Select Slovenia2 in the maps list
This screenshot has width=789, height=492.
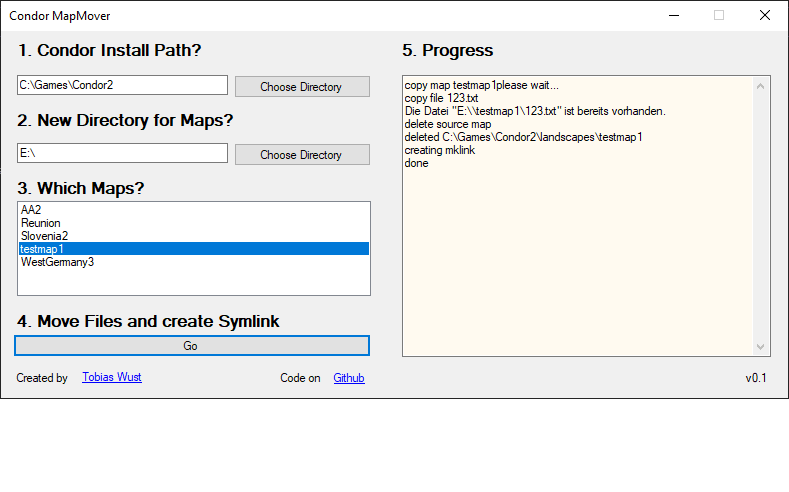[x=194, y=236]
